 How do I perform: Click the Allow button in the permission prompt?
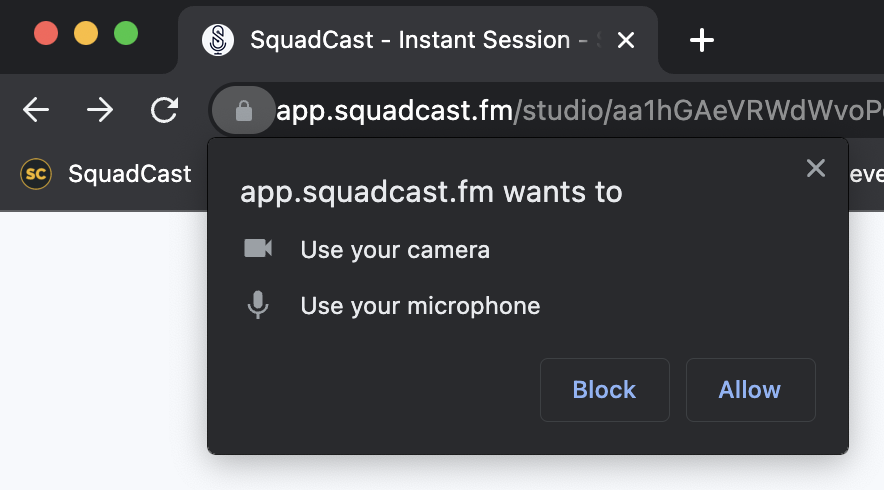point(750,390)
